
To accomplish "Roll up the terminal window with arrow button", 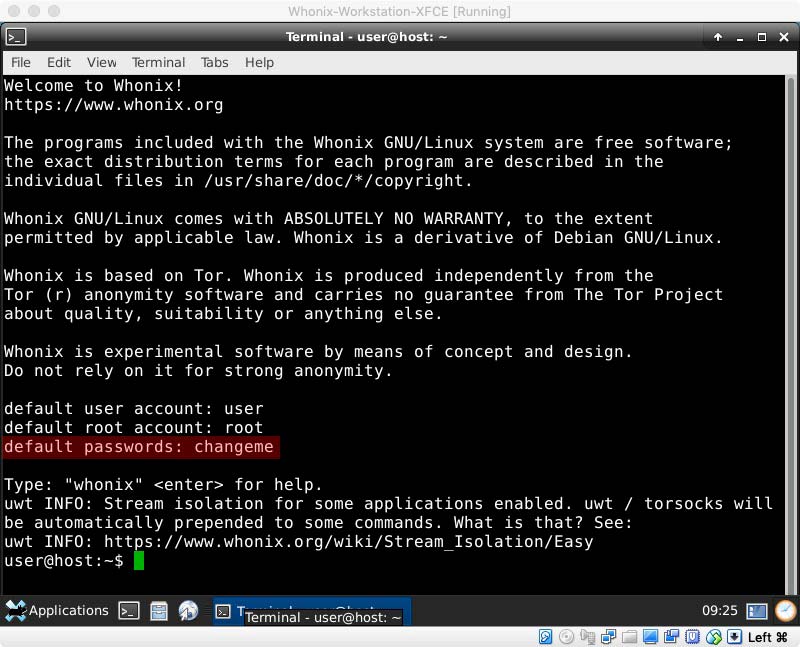I will coord(718,37).
